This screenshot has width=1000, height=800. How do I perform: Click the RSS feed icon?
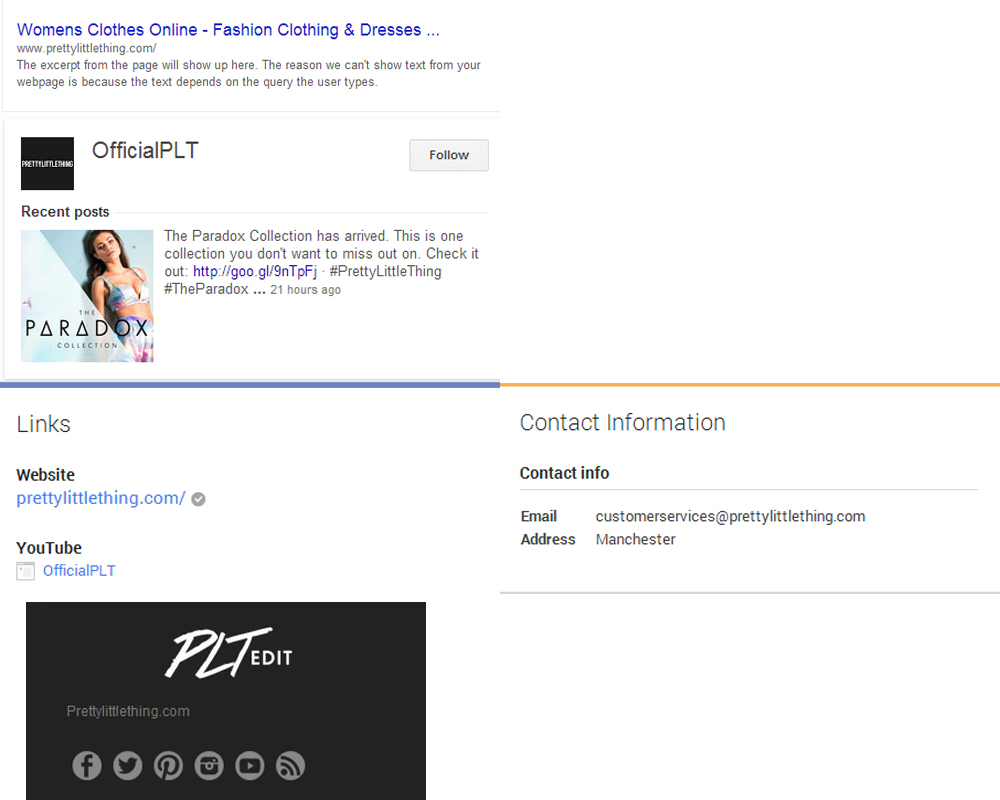290,766
